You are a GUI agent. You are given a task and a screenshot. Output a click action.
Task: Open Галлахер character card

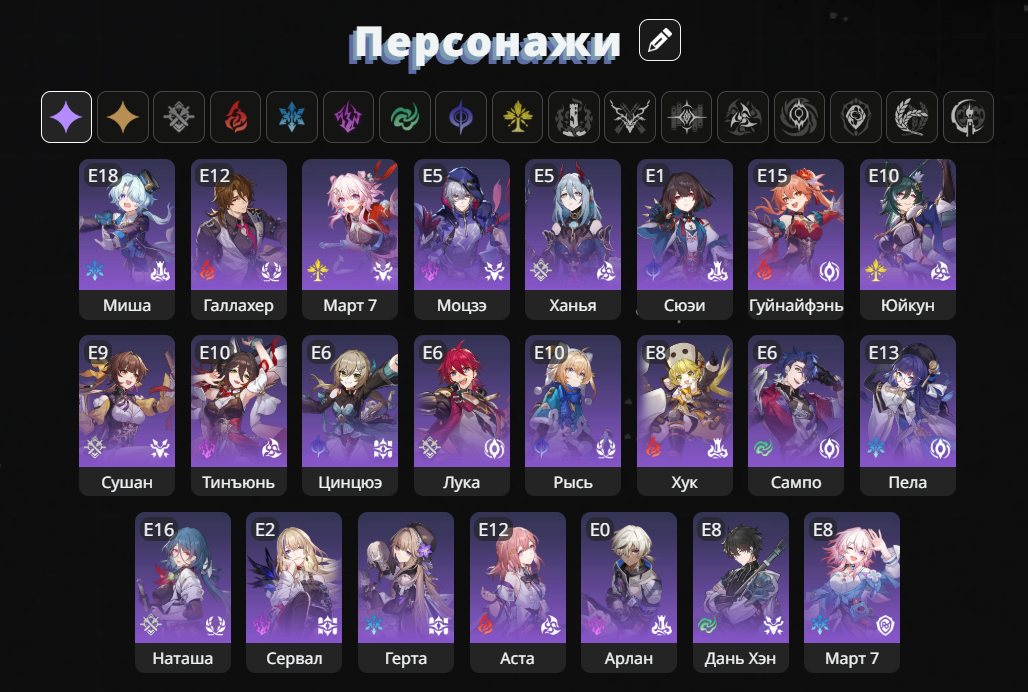[239, 239]
